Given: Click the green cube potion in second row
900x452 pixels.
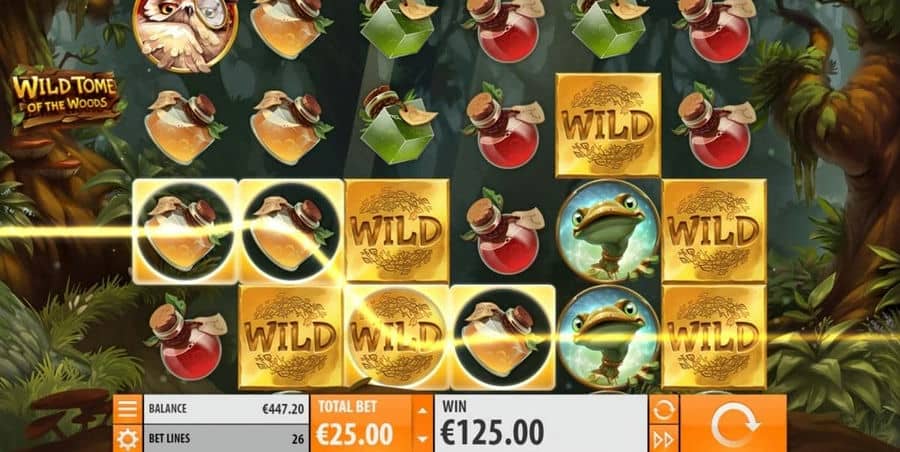Looking at the screenshot, I should [397, 125].
